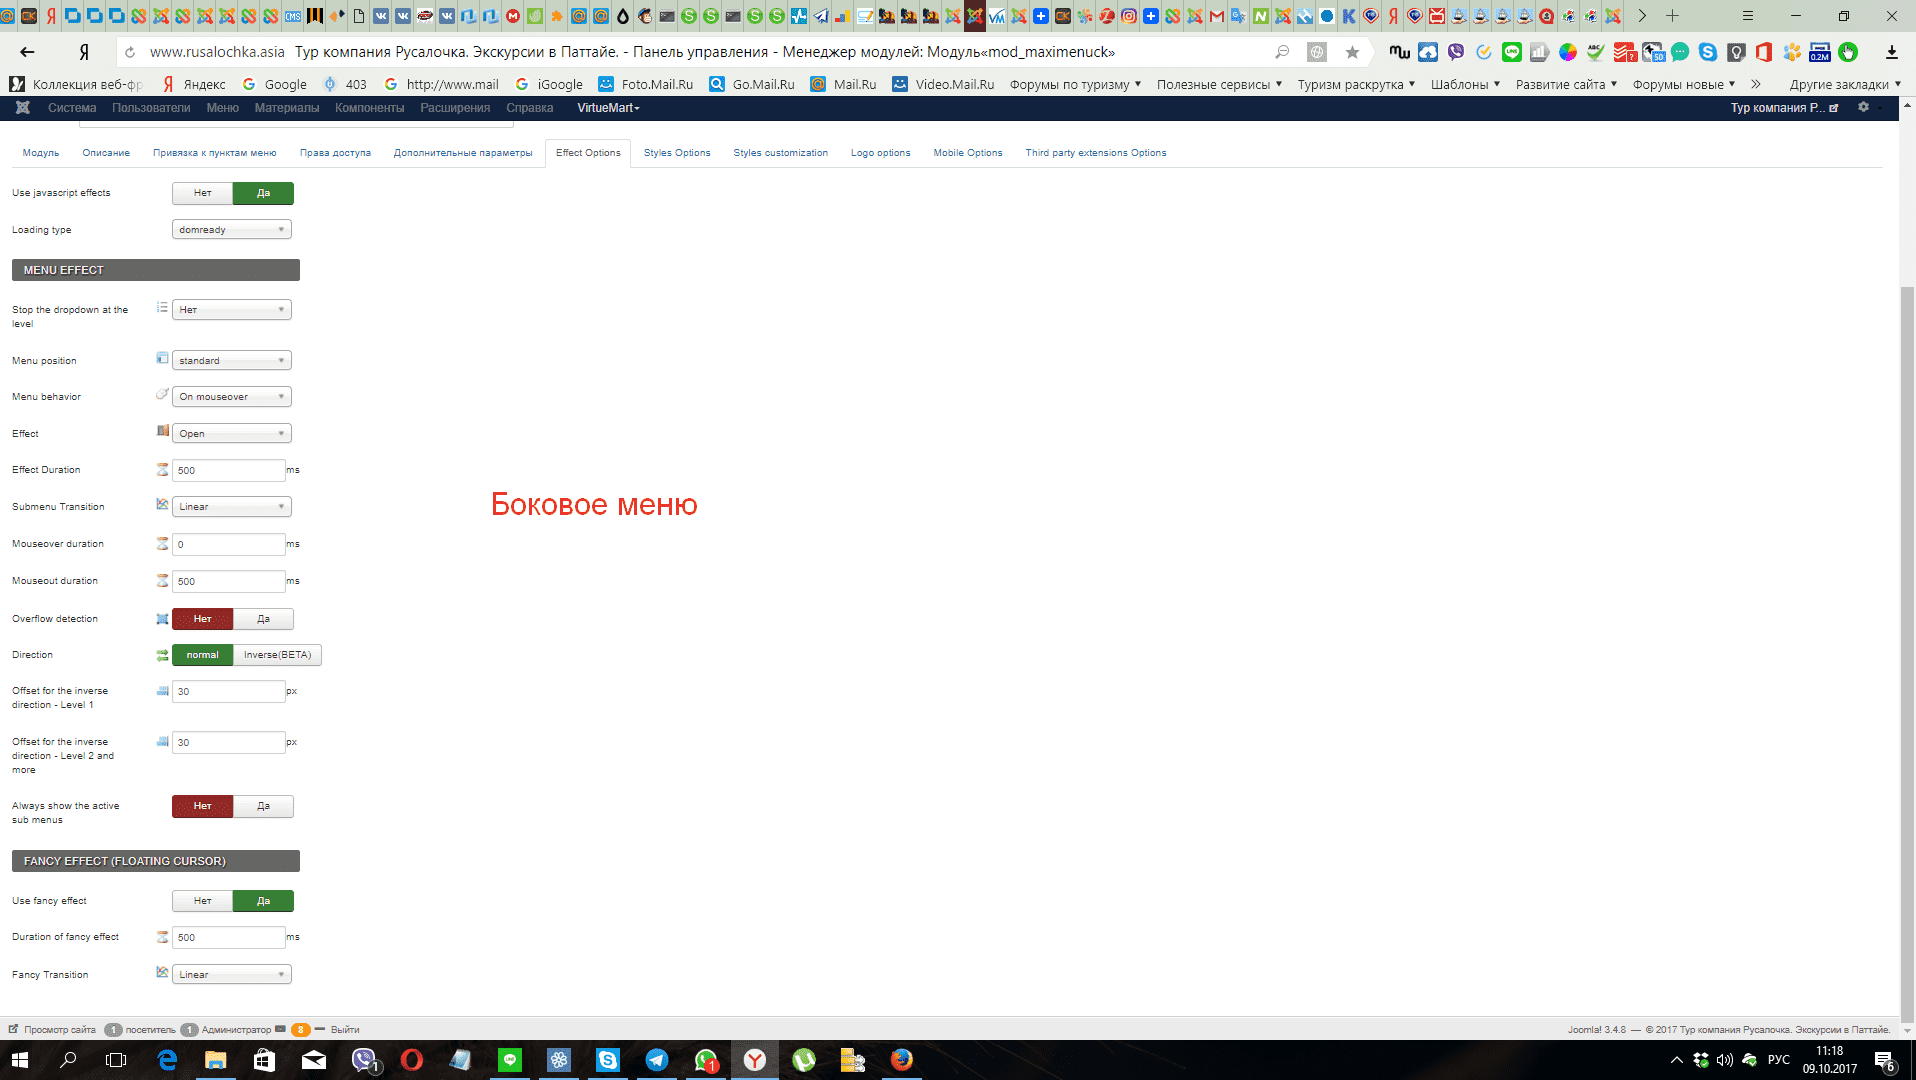The image size is (1916, 1080).
Task: Click the page reload icon
Action: (128, 52)
